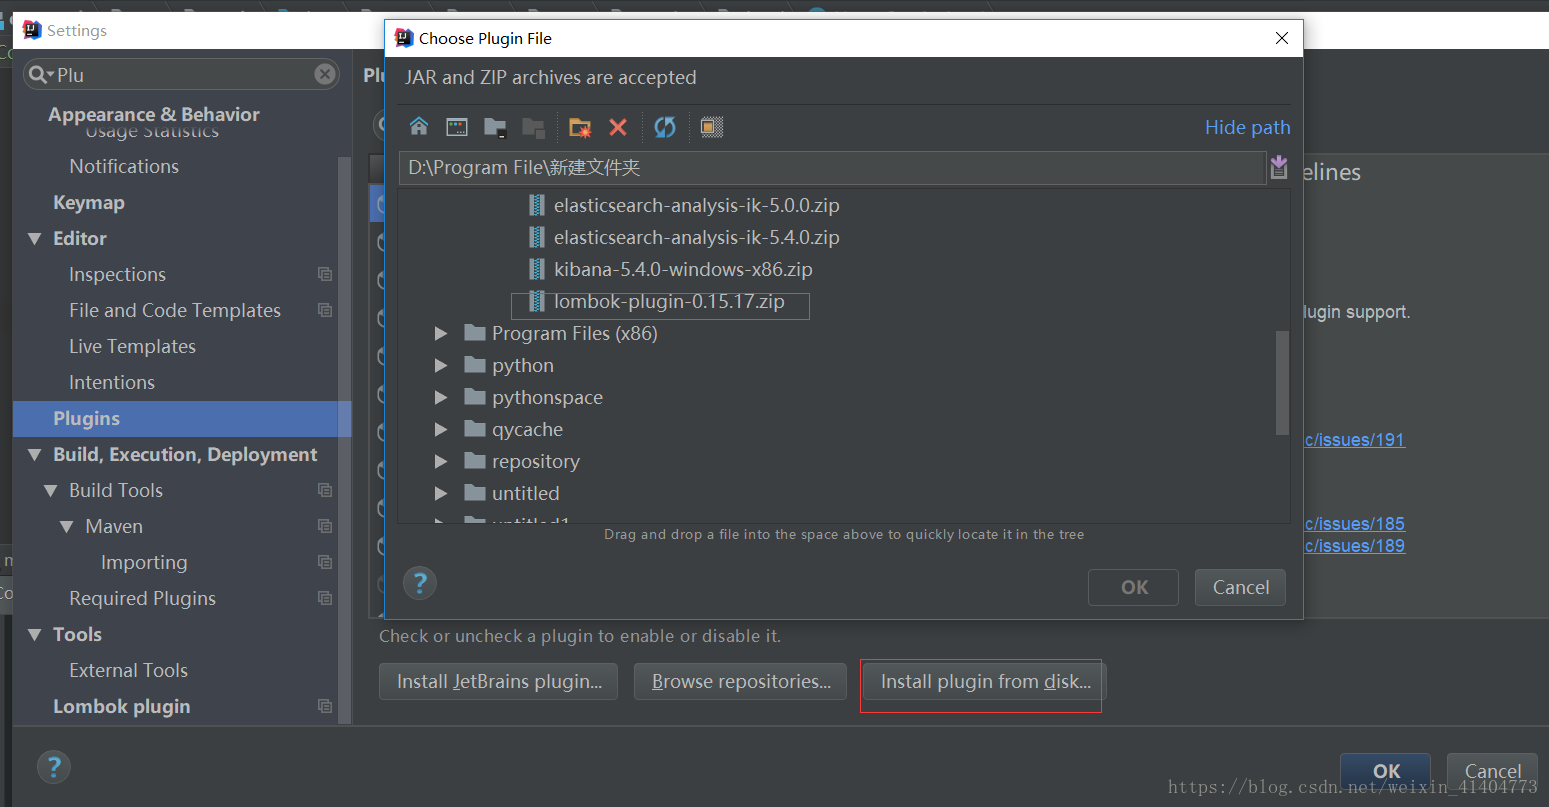The image size is (1549, 807).
Task: Click the red Delete toolbar icon
Action: tap(618, 127)
